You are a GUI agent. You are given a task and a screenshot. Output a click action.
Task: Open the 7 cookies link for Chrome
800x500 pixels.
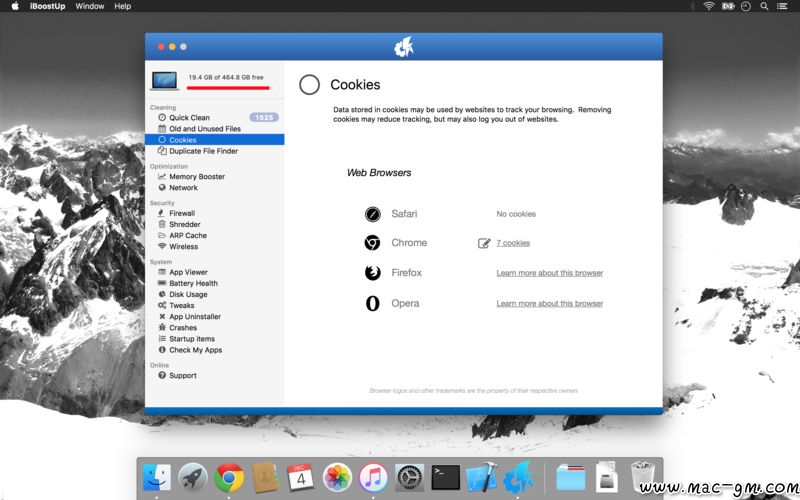pos(513,243)
